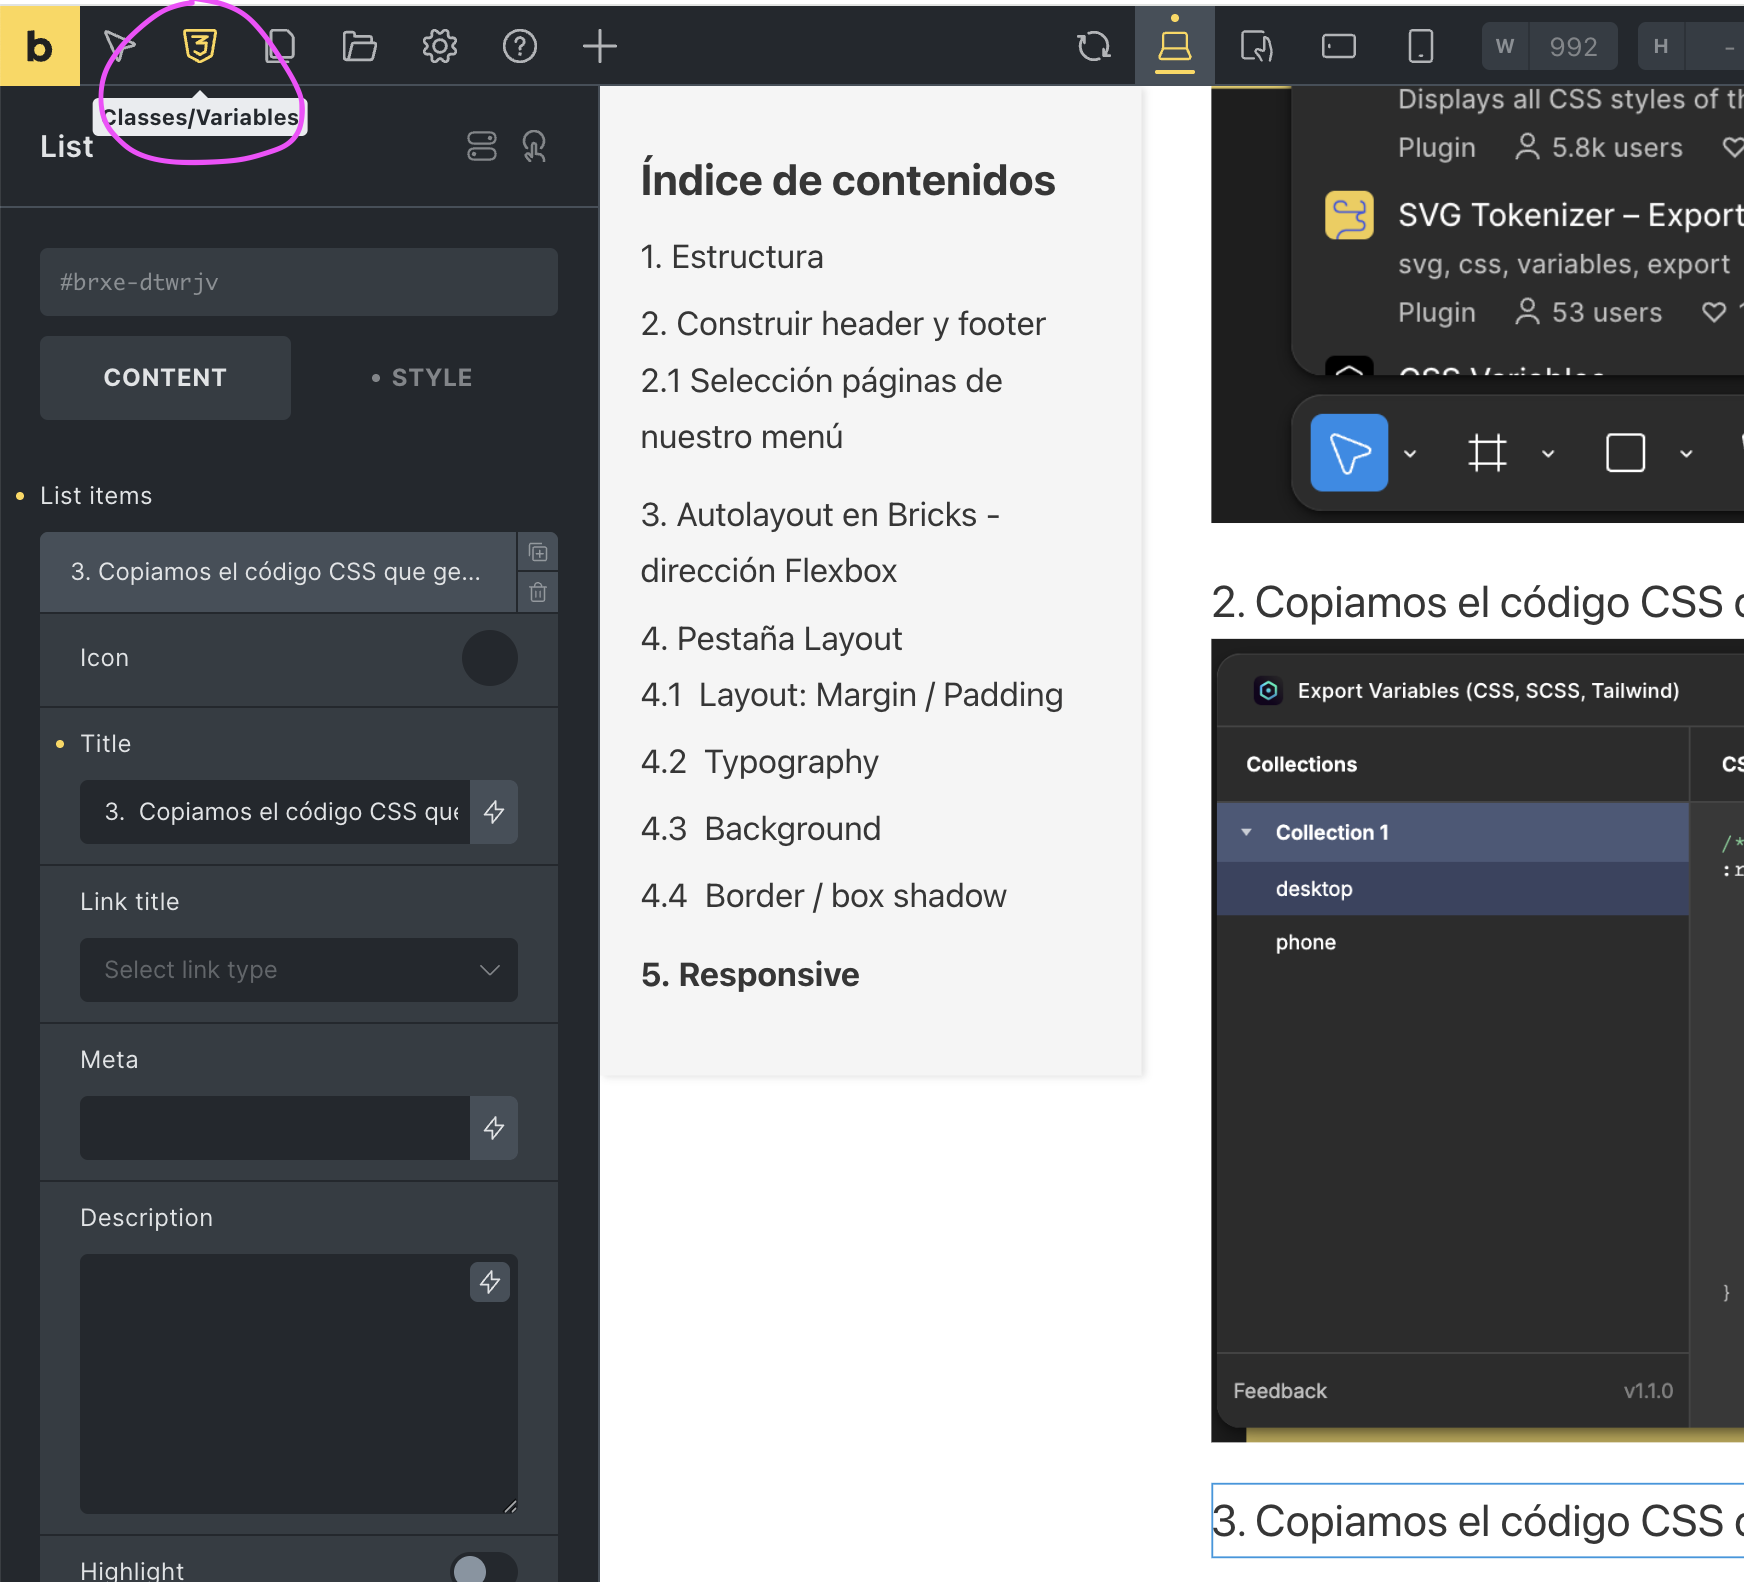Select the mobile portrait breakpoint icon
Viewport: 1744px width, 1582px height.
click(x=1420, y=46)
